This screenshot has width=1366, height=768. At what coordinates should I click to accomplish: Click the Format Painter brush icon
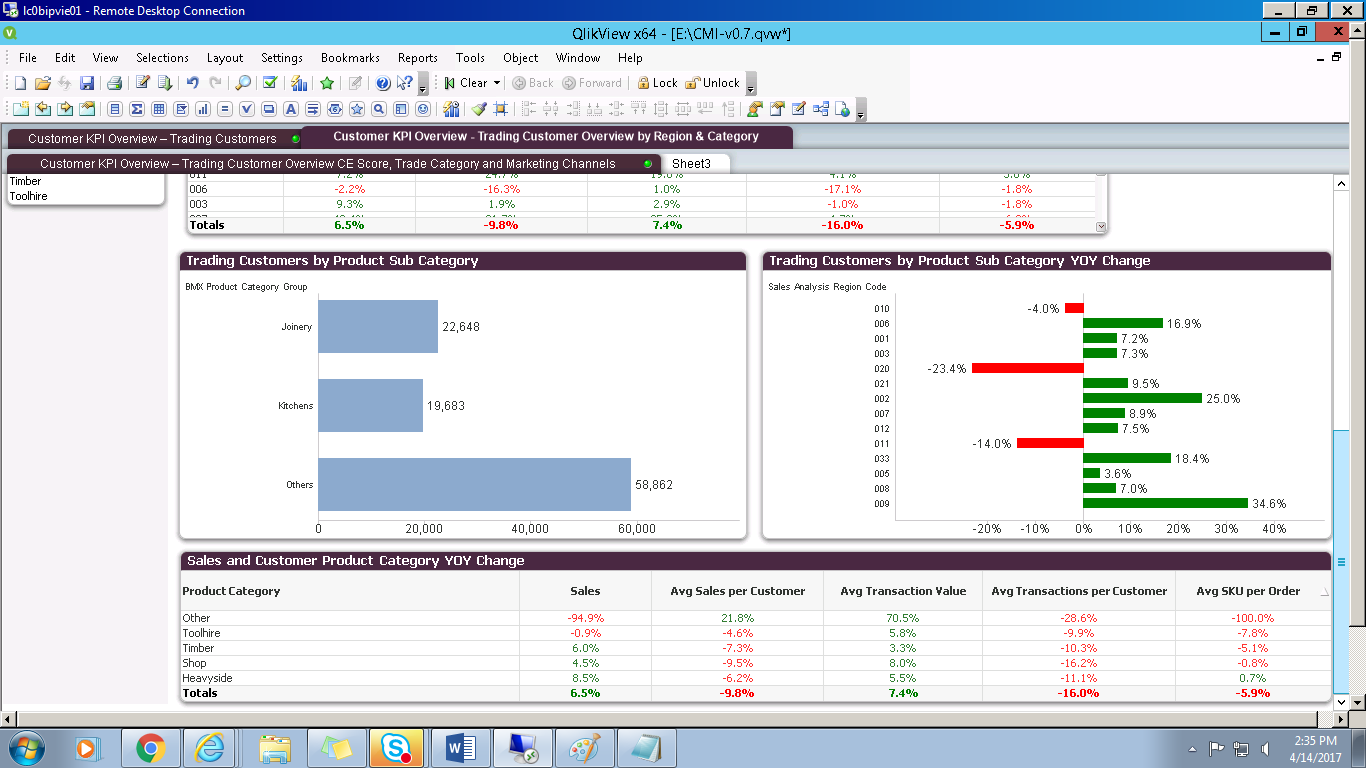(479, 109)
